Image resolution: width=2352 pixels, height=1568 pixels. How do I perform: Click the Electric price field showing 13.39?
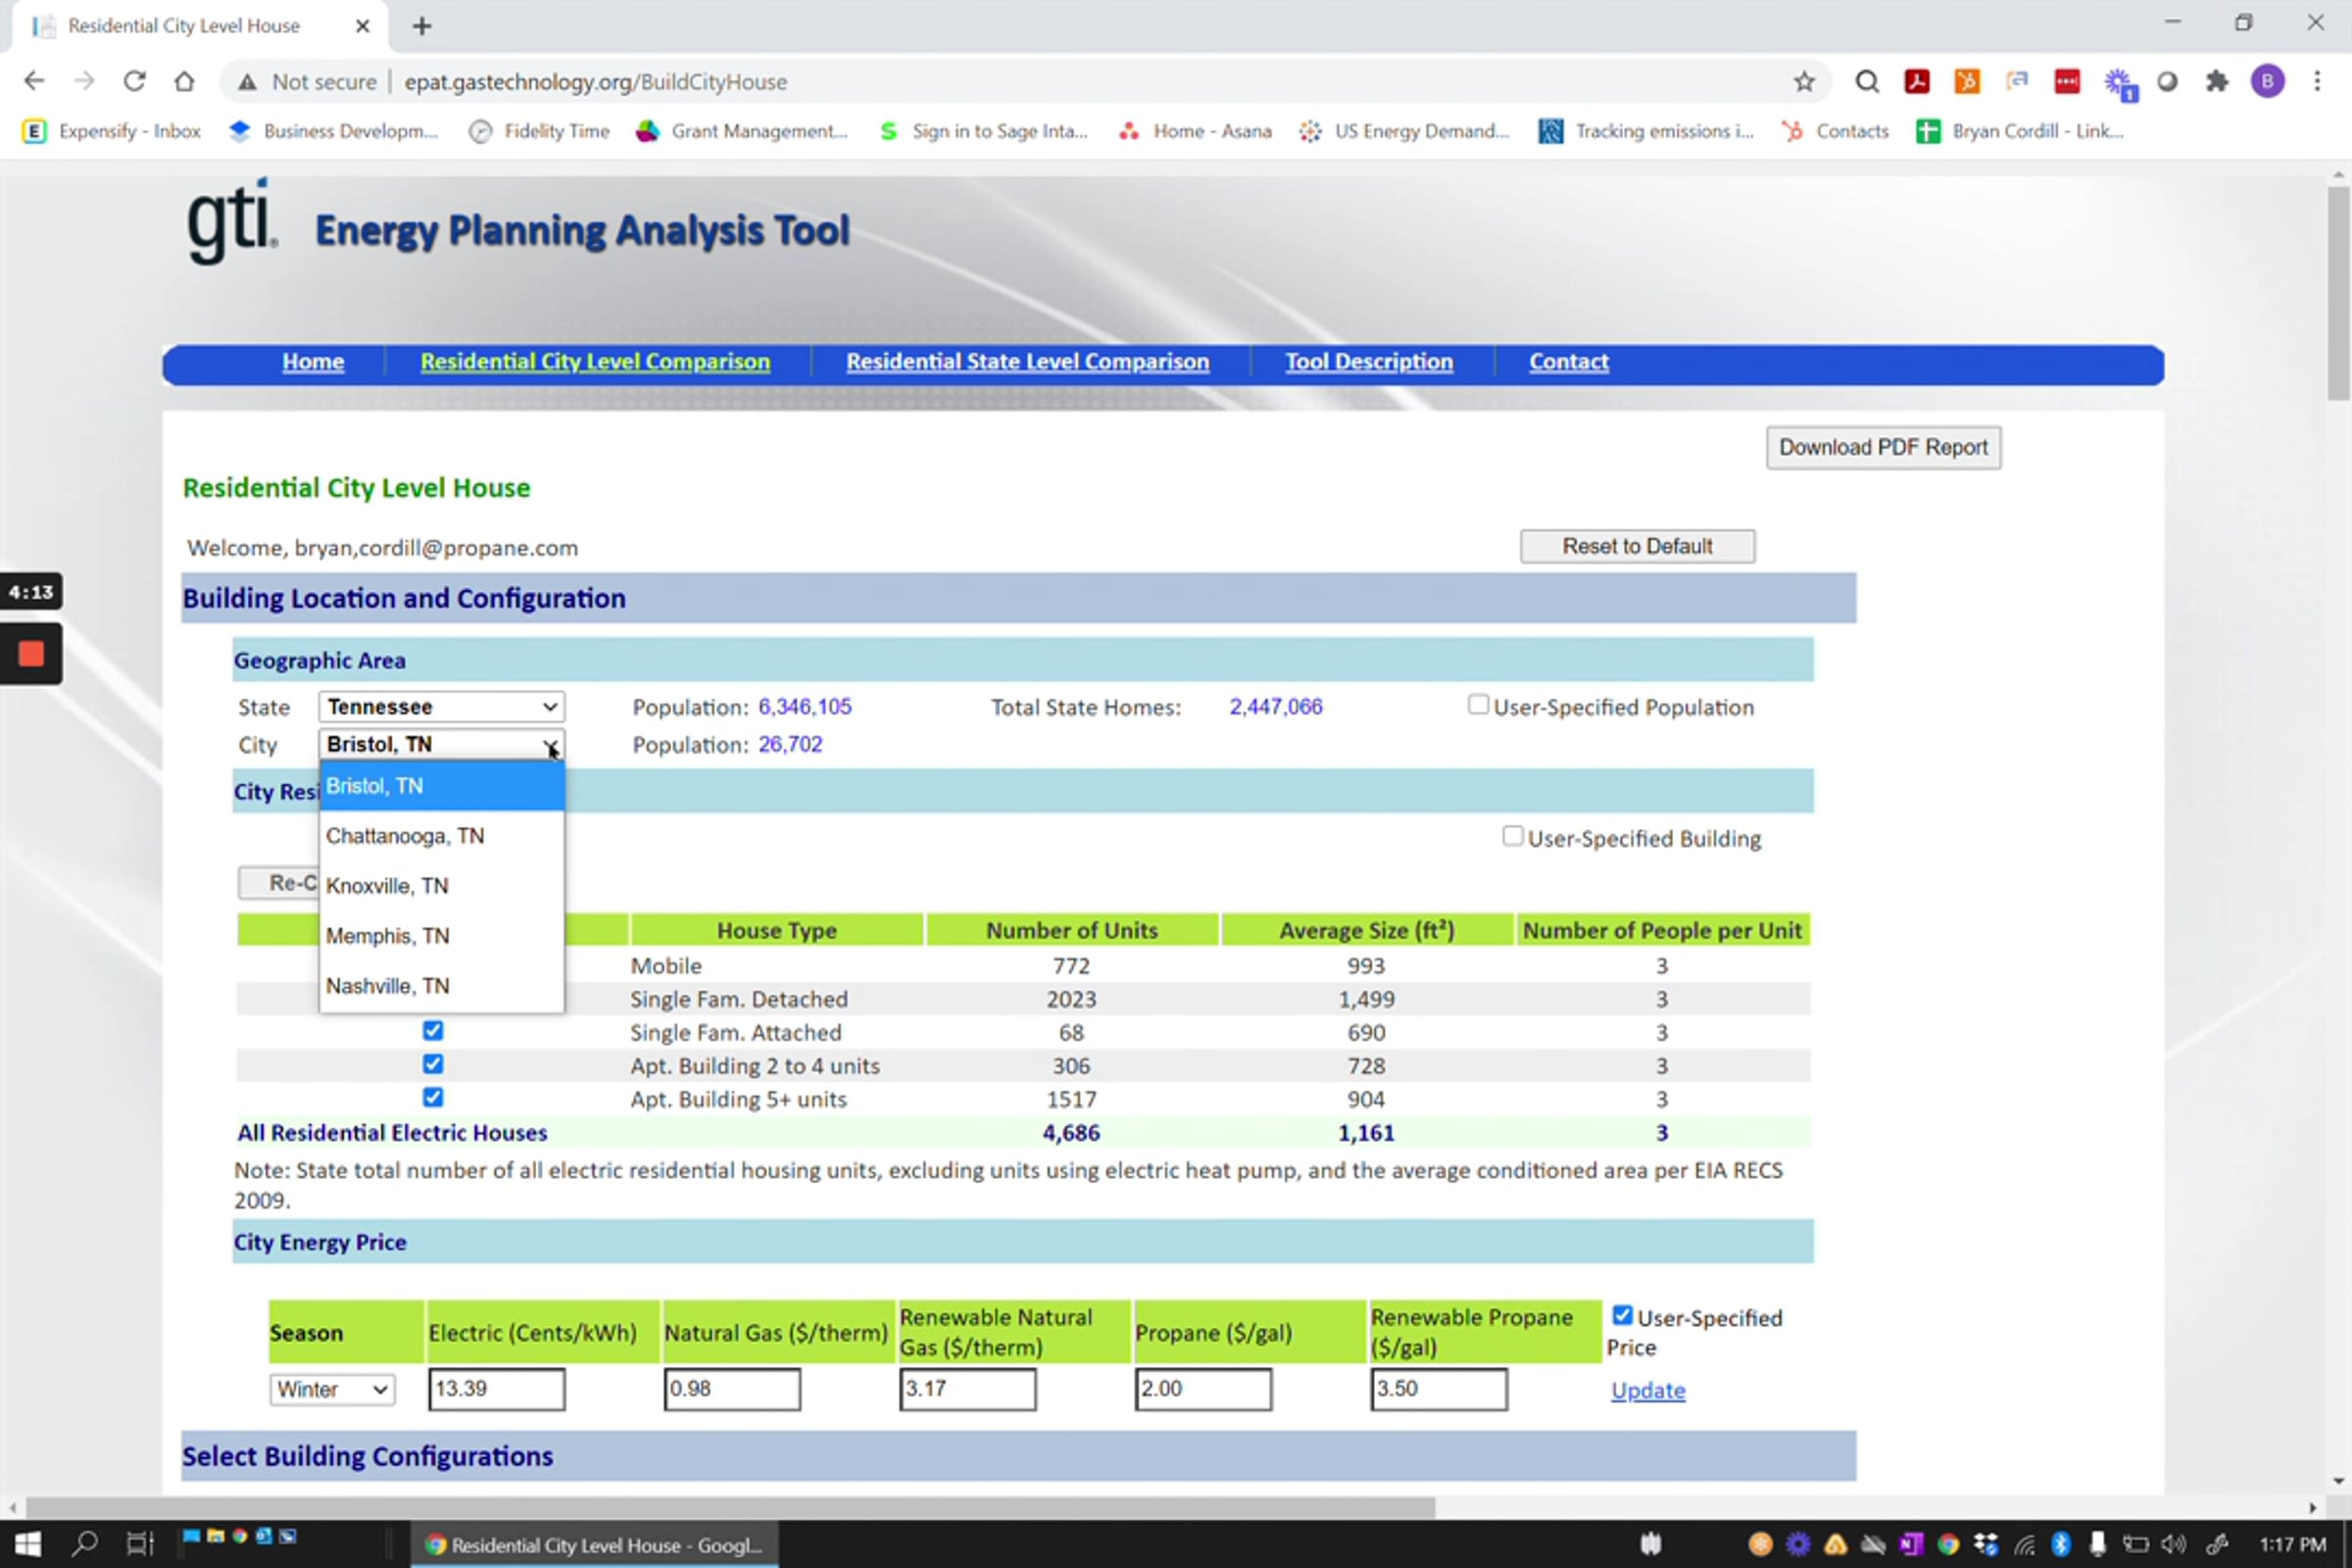(496, 1390)
